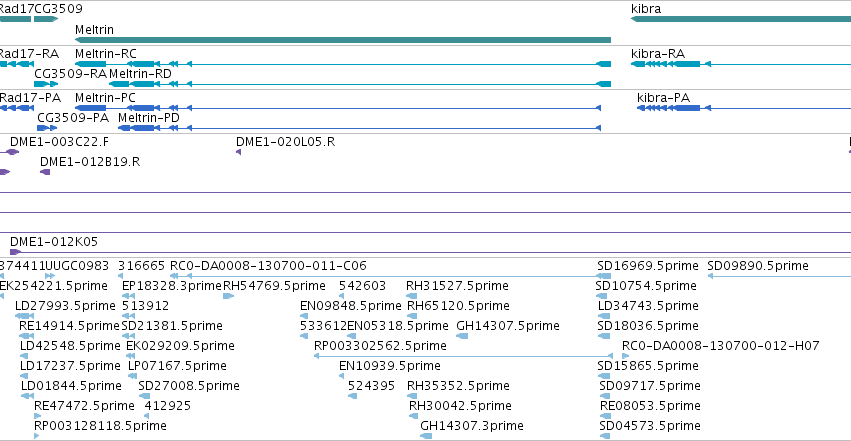The width and height of the screenshot is (851, 441).
Task: Click the LD27993.5prime label
Action: point(65,306)
